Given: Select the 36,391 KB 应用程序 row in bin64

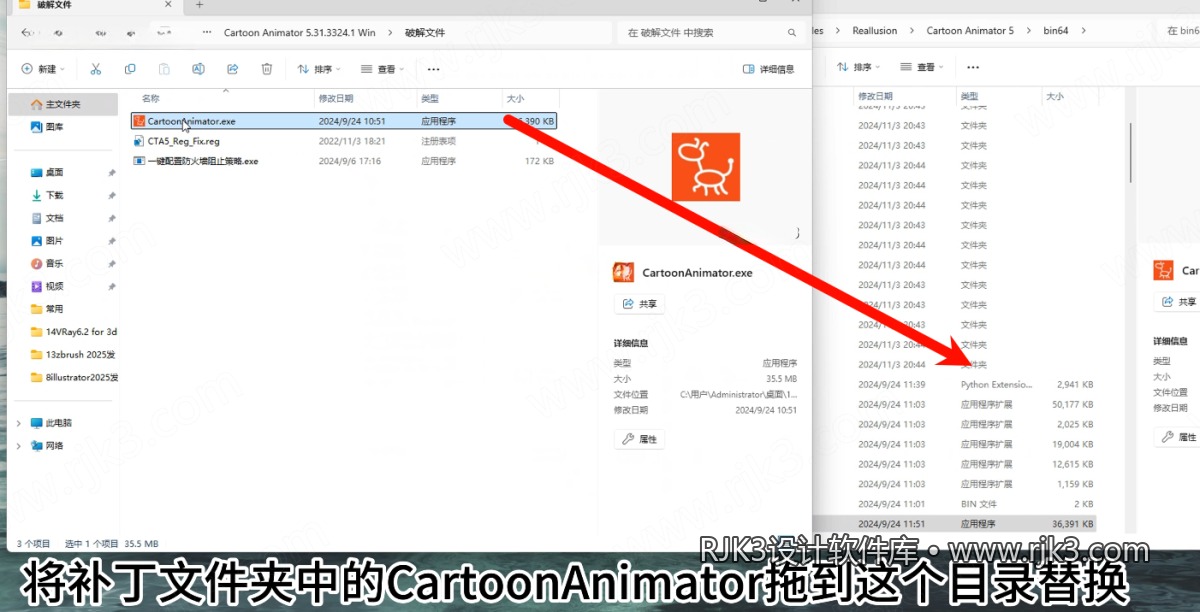Looking at the screenshot, I should 976,523.
